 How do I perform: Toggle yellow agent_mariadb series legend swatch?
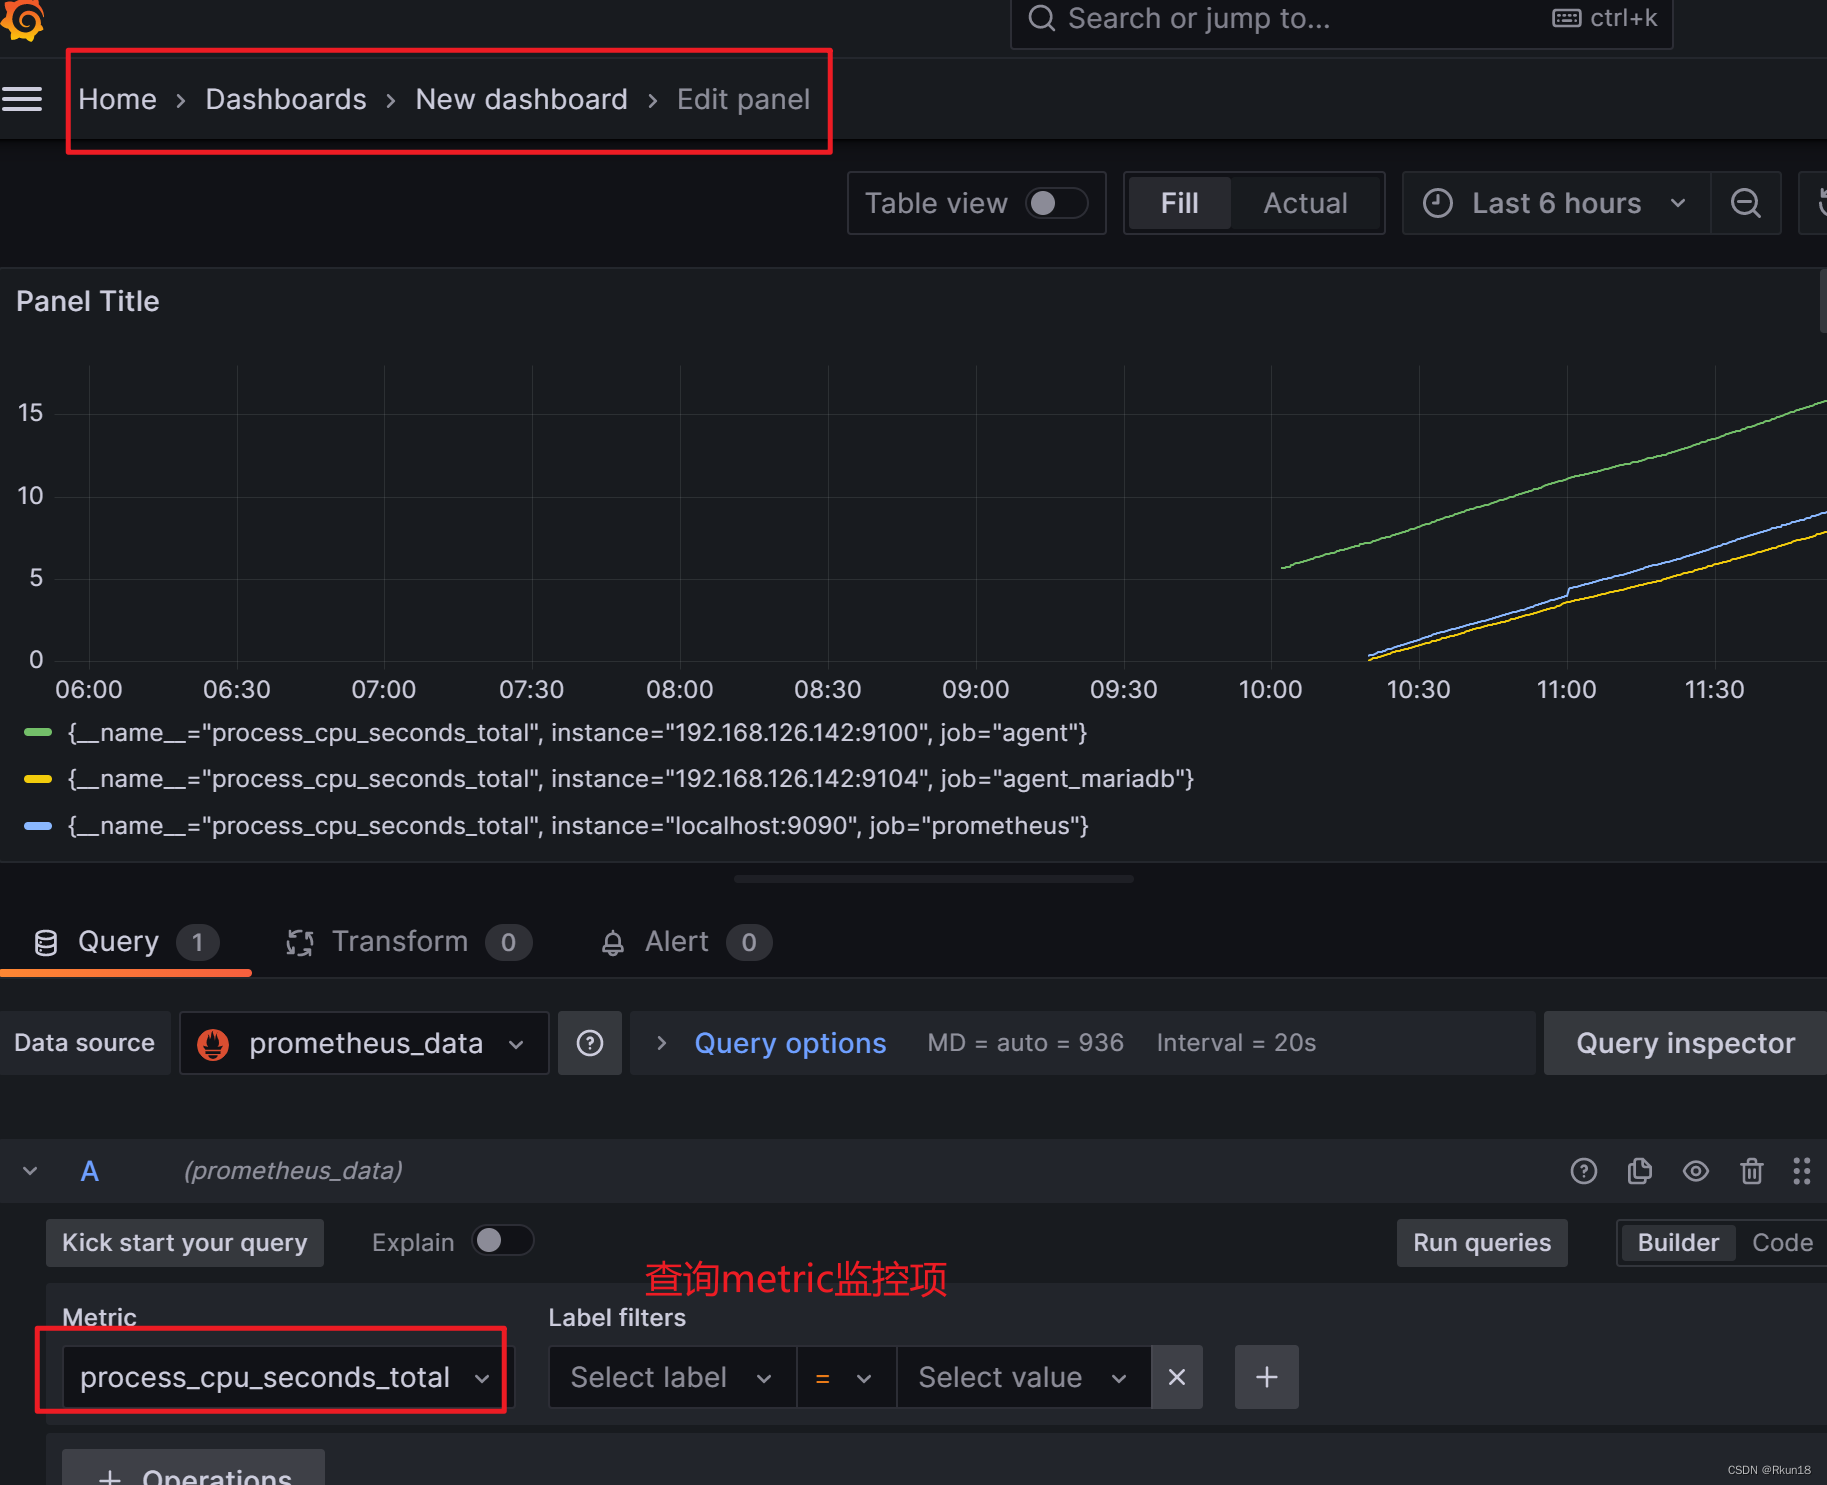(x=38, y=779)
